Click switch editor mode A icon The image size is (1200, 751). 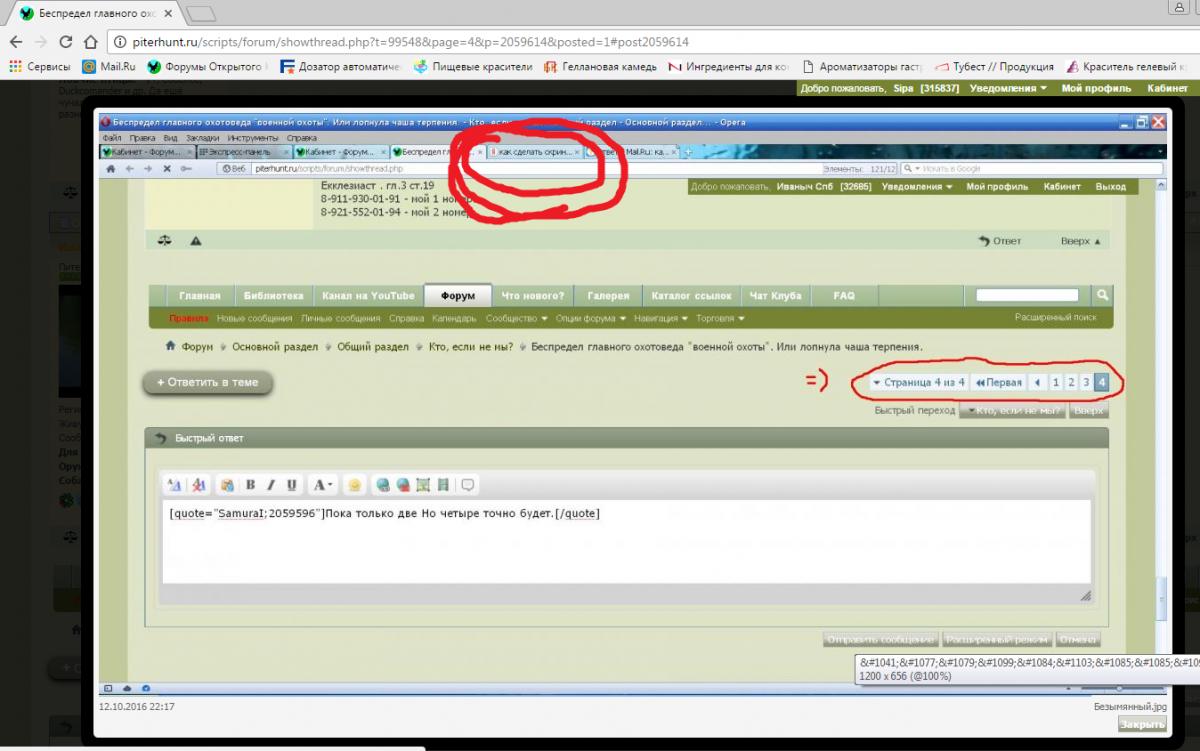(175, 485)
